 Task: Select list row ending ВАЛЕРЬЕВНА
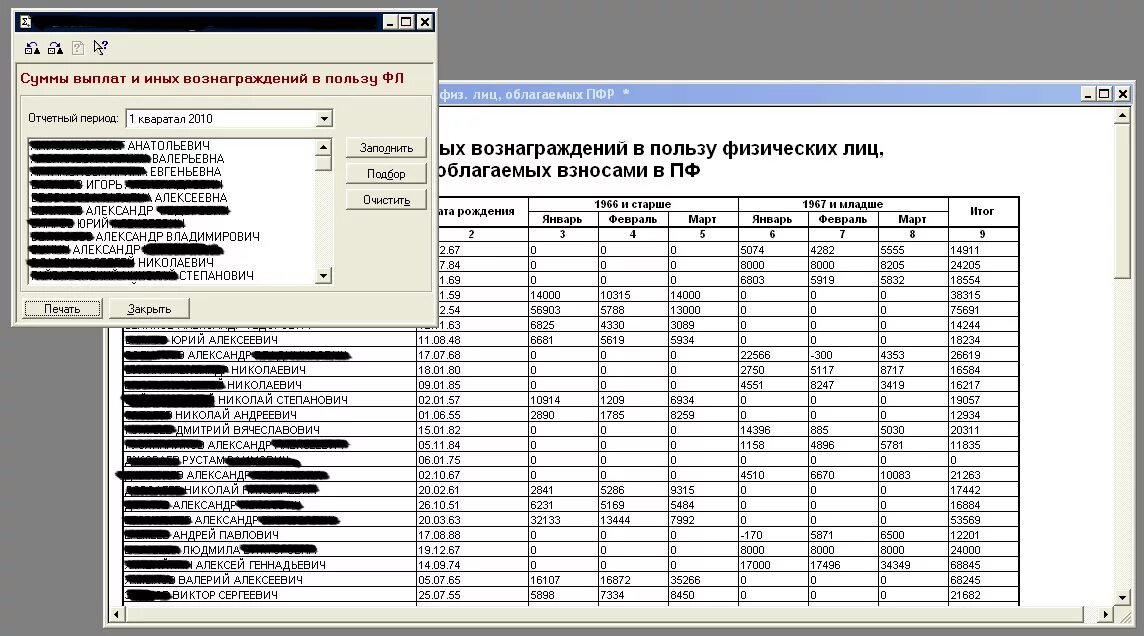tap(172, 159)
